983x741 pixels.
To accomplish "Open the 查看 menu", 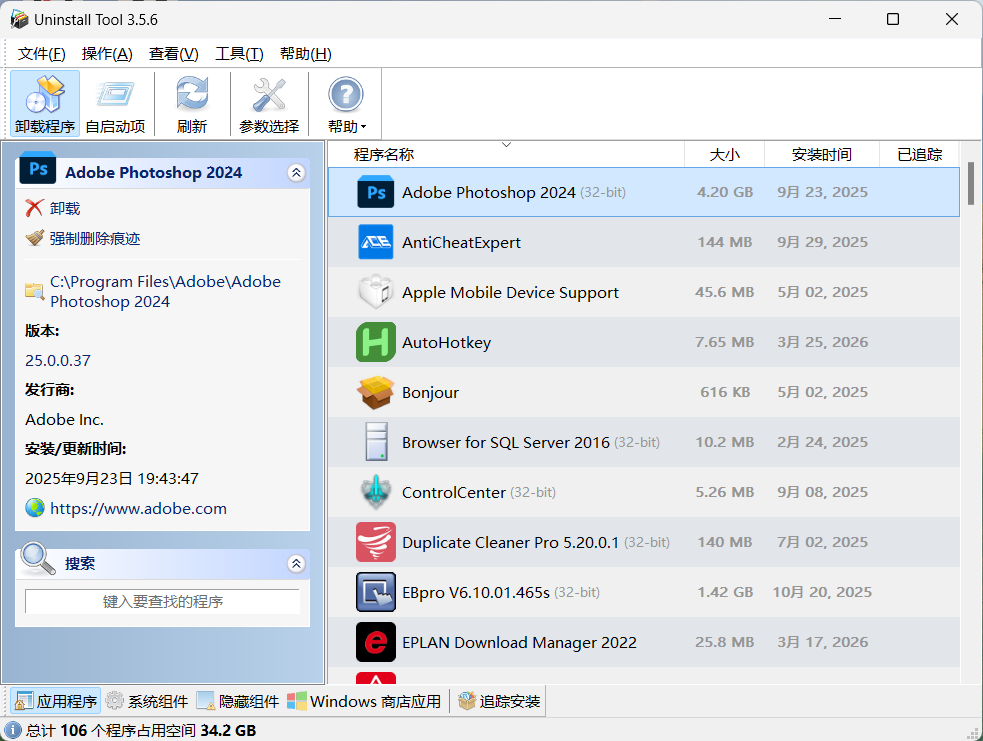I will point(172,53).
